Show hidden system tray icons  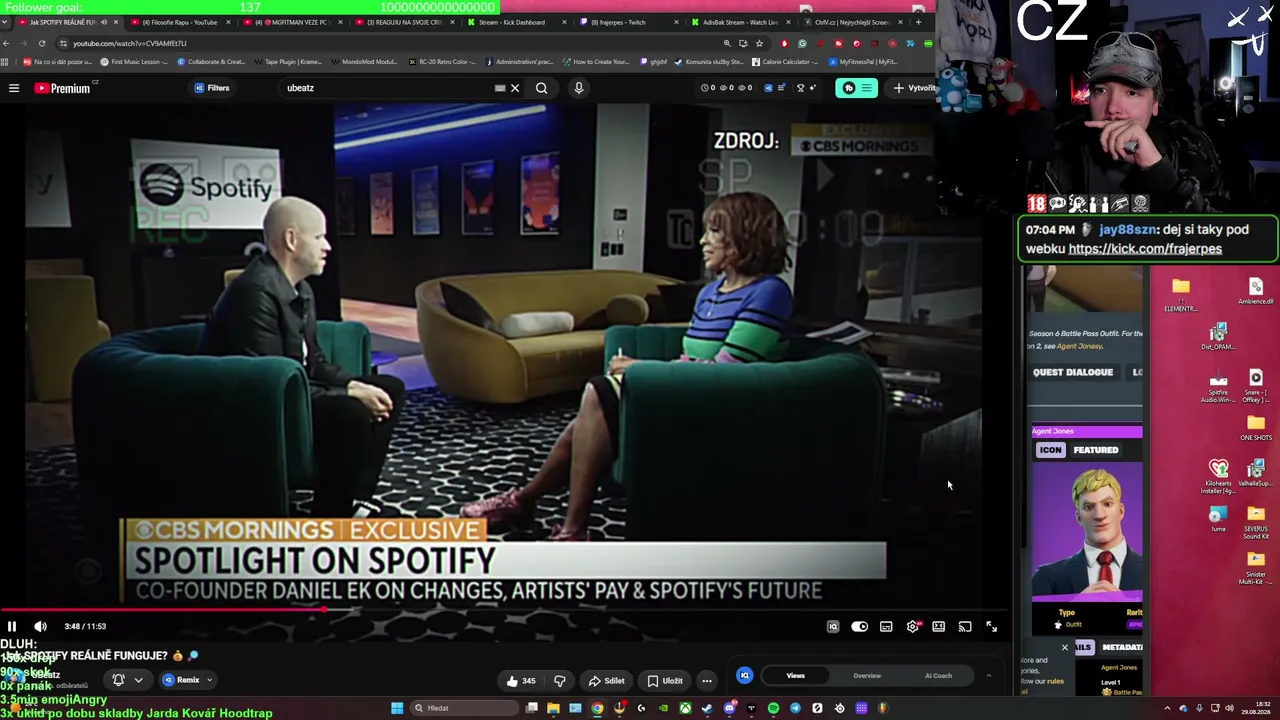pos(1167,709)
